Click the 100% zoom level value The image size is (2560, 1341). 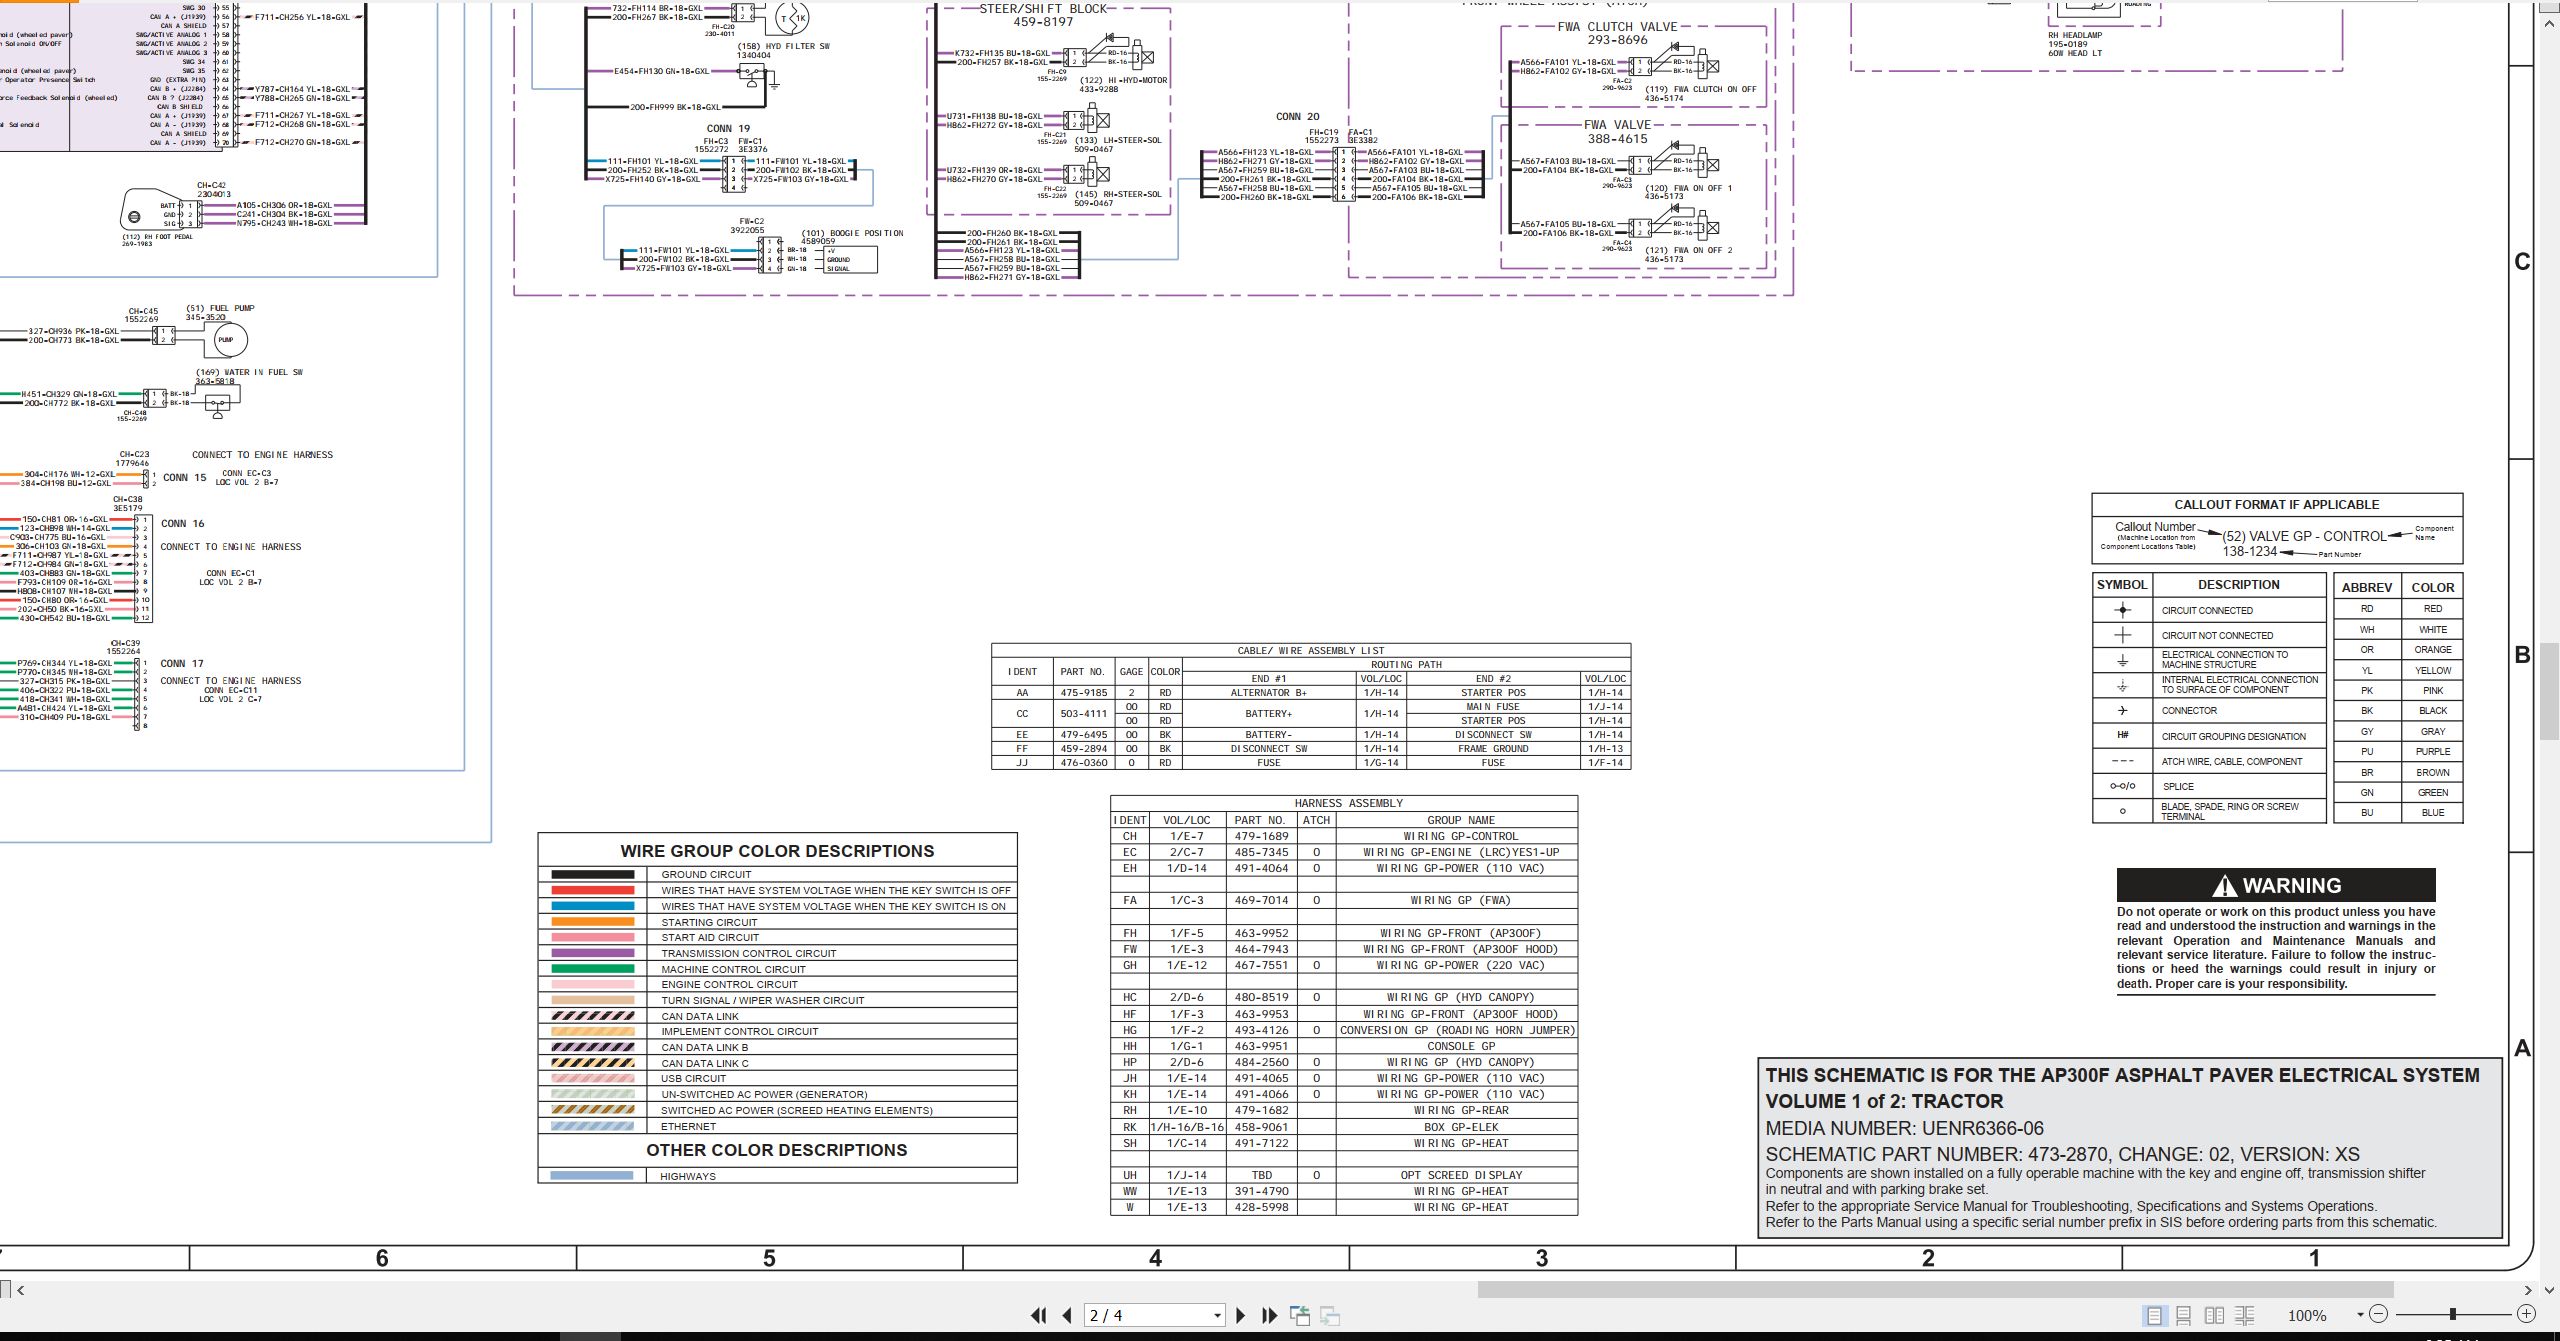click(x=2307, y=1316)
